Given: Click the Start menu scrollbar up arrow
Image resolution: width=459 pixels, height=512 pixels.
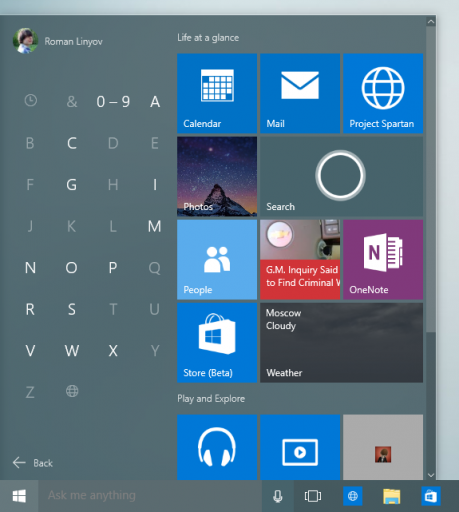Looking at the screenshot, I should click(431, 22).
